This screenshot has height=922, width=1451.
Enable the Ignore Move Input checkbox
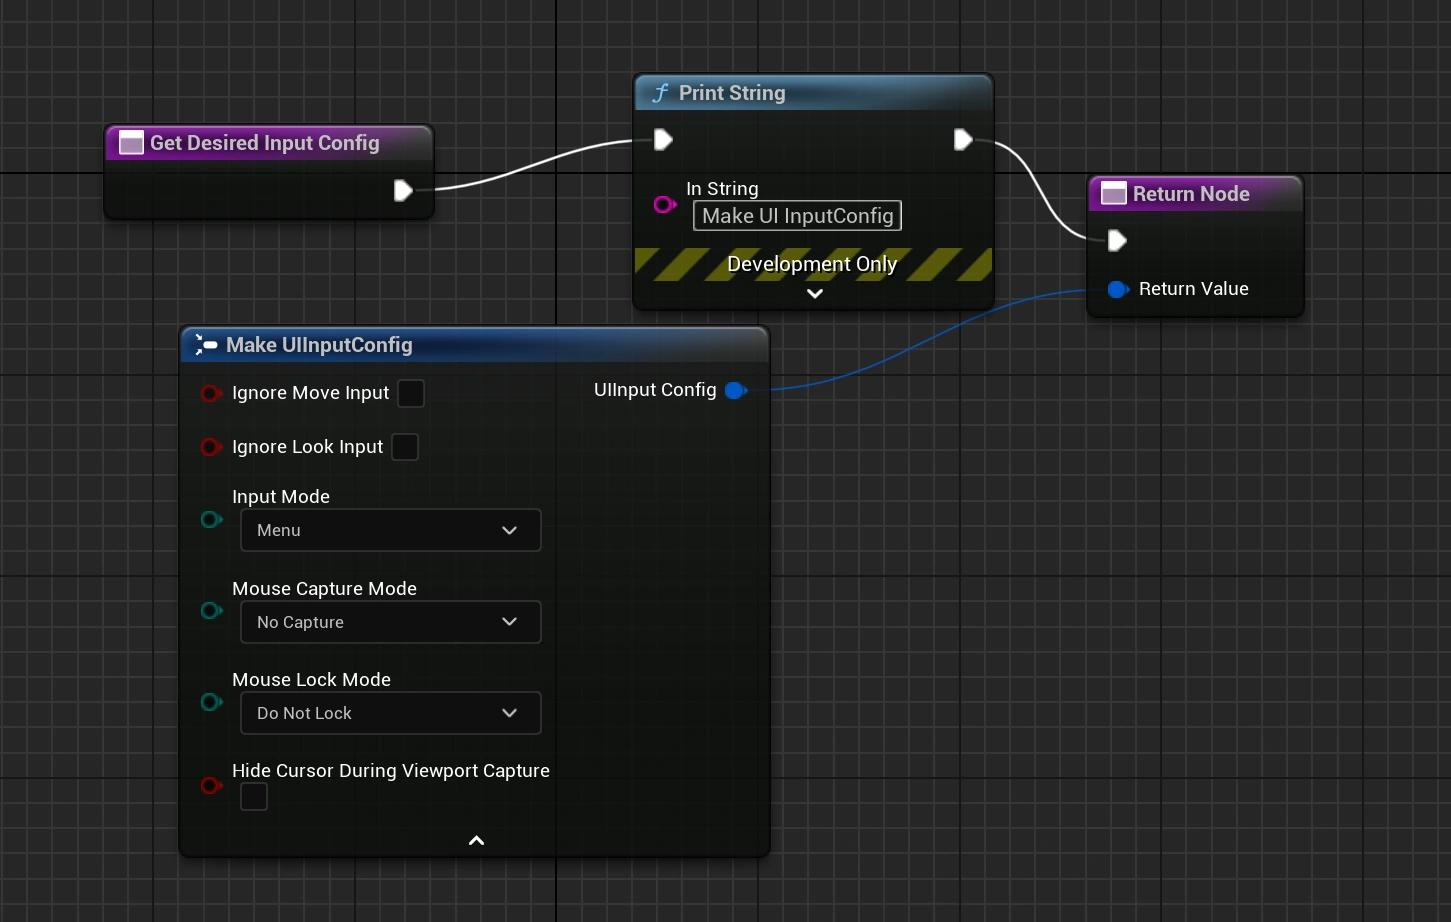(411, 394)
